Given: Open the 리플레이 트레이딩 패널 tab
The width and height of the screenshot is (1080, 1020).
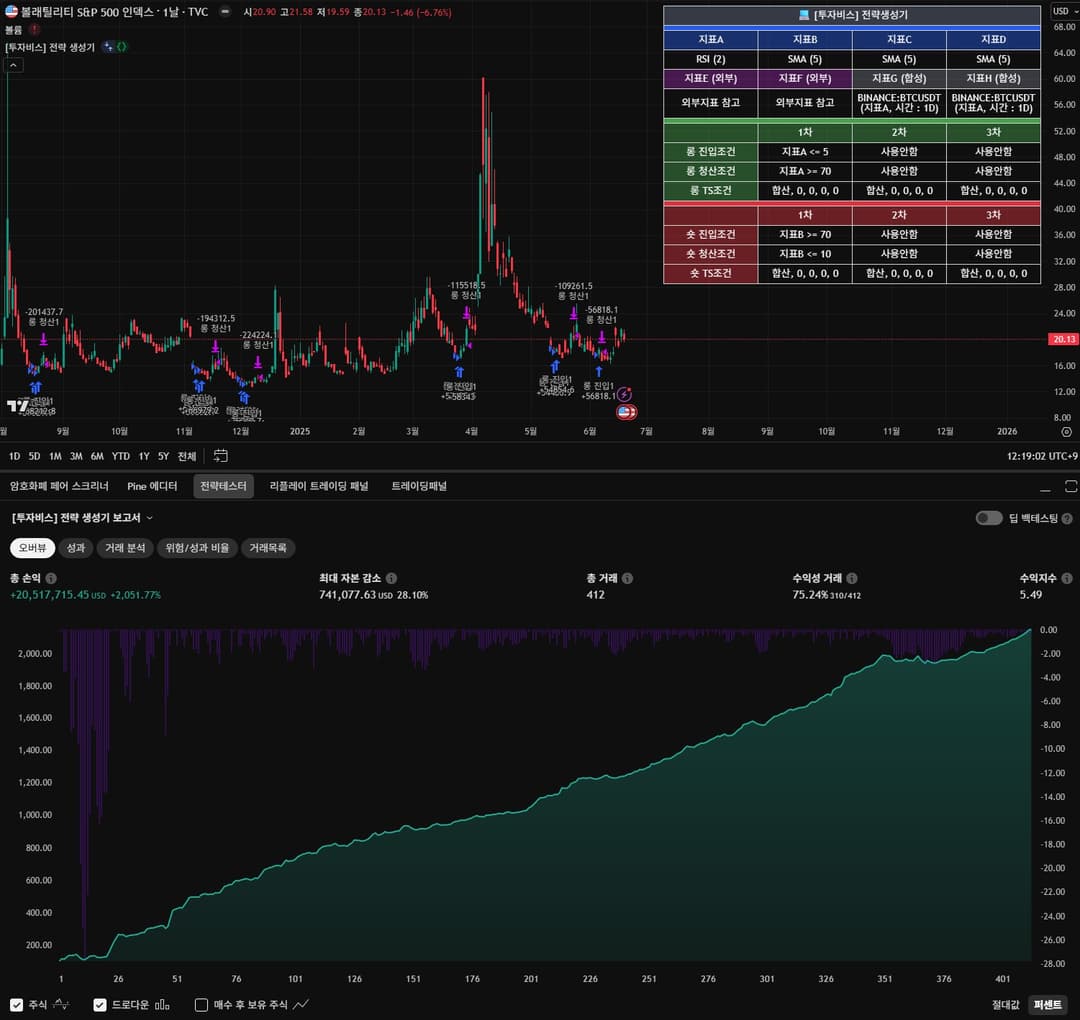Looking at the screenshot, I should [x=319, y=486].
